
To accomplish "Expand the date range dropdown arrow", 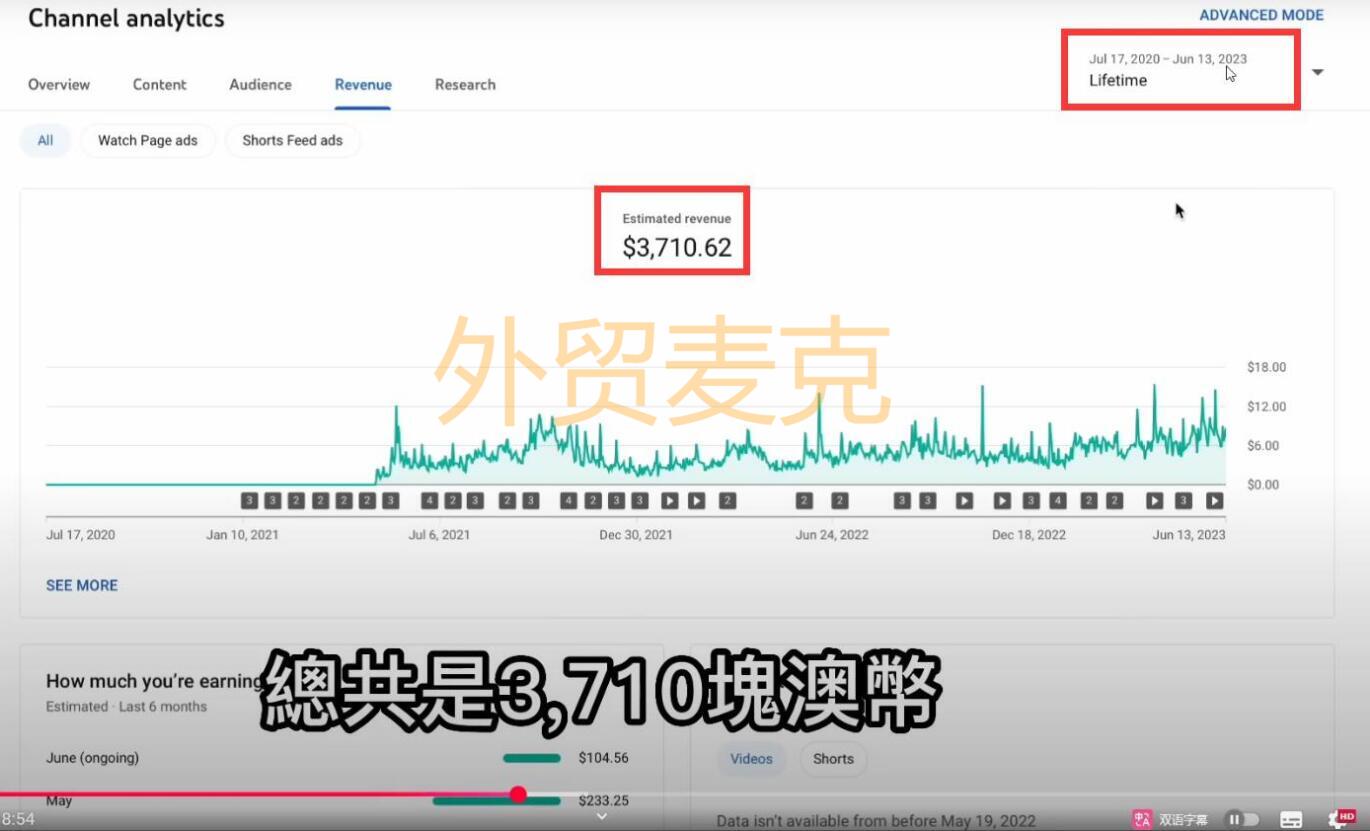I will pos(1317,72).
